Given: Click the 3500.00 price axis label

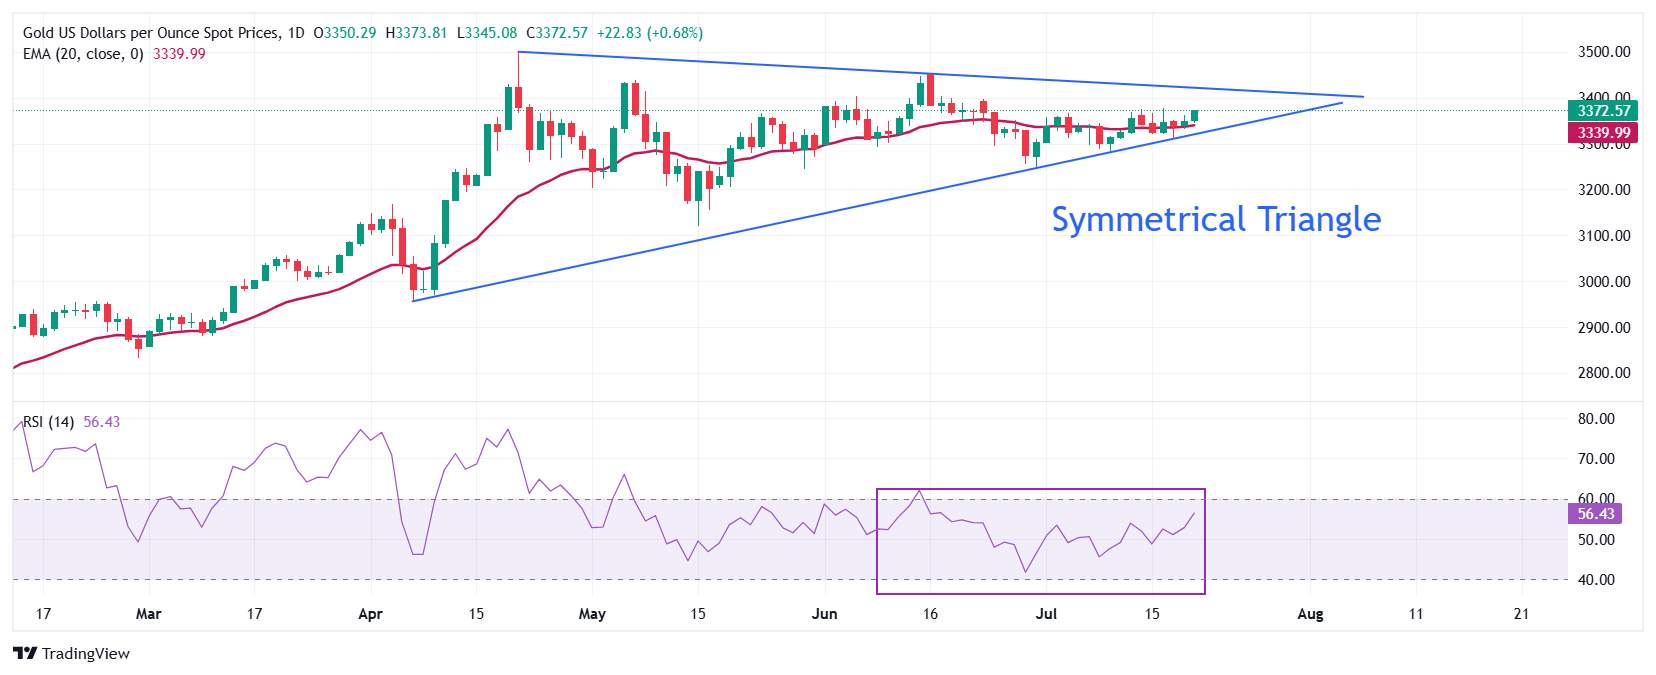Looking at the screenshot, I should pyautogui.click(x=1603, y=52).
